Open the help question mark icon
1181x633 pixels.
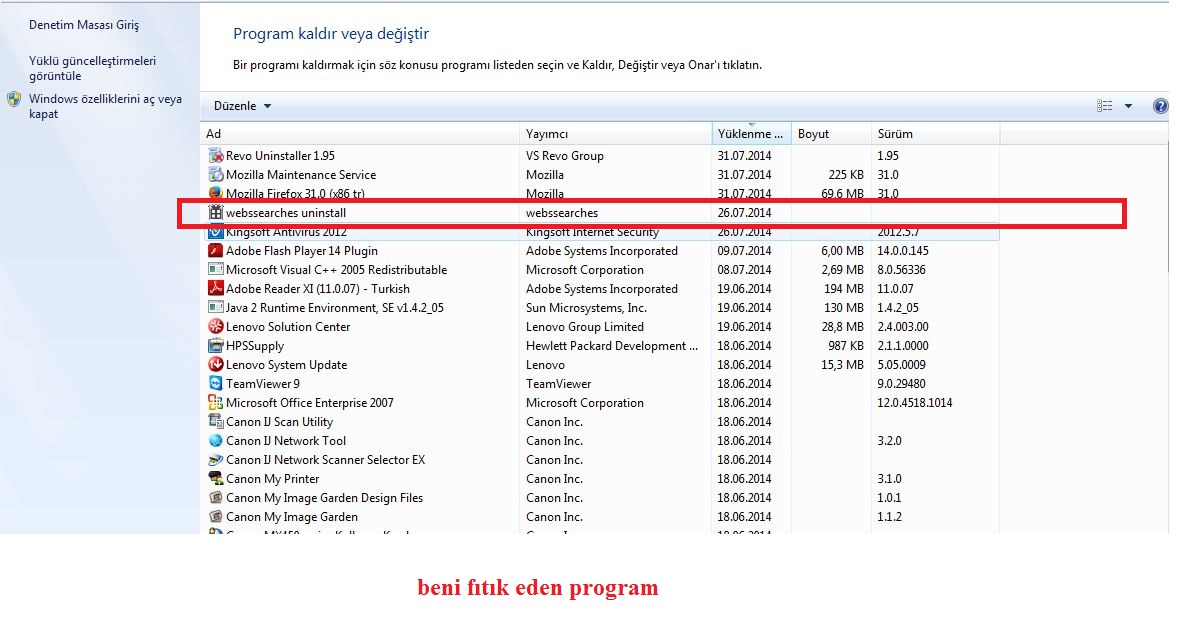[1161, 106]
